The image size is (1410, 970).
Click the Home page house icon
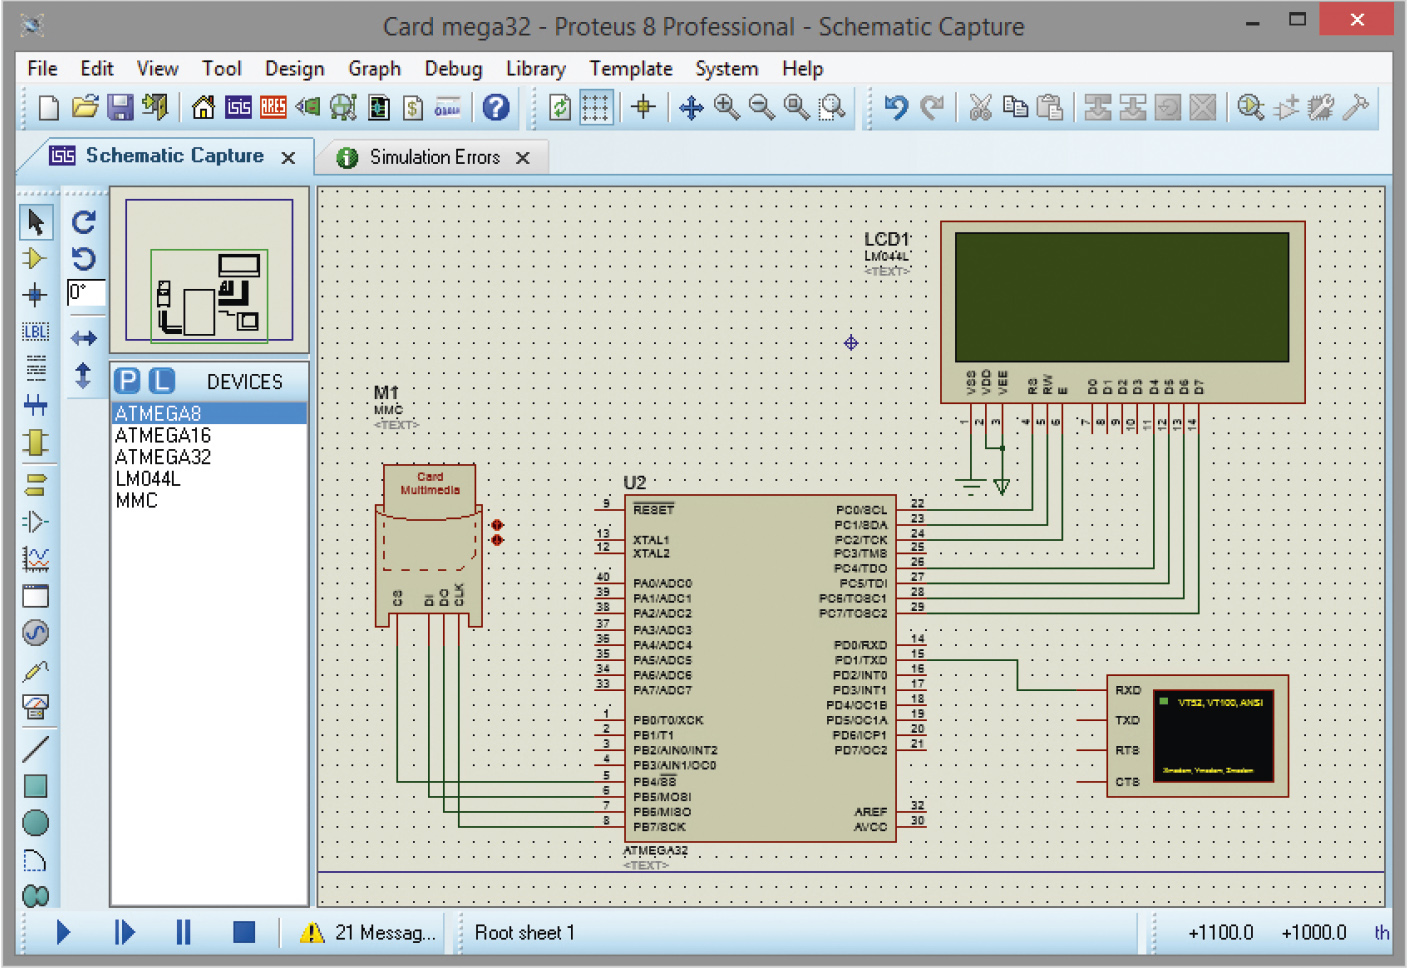coord(203,107)
